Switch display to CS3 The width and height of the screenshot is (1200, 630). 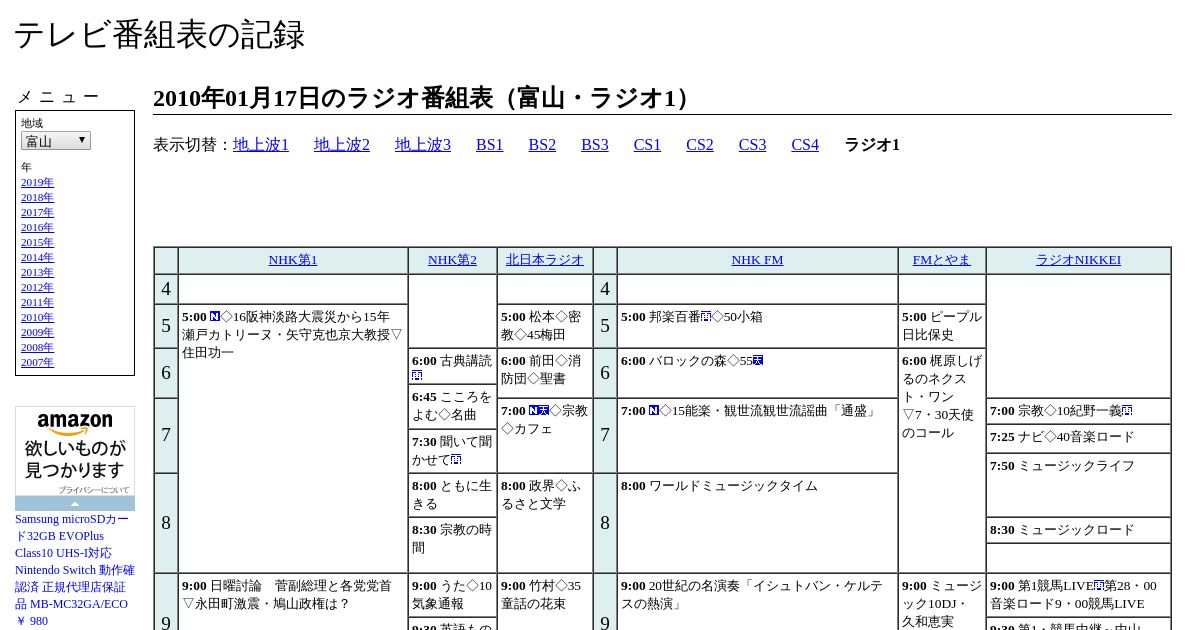(x=752, y=145)
